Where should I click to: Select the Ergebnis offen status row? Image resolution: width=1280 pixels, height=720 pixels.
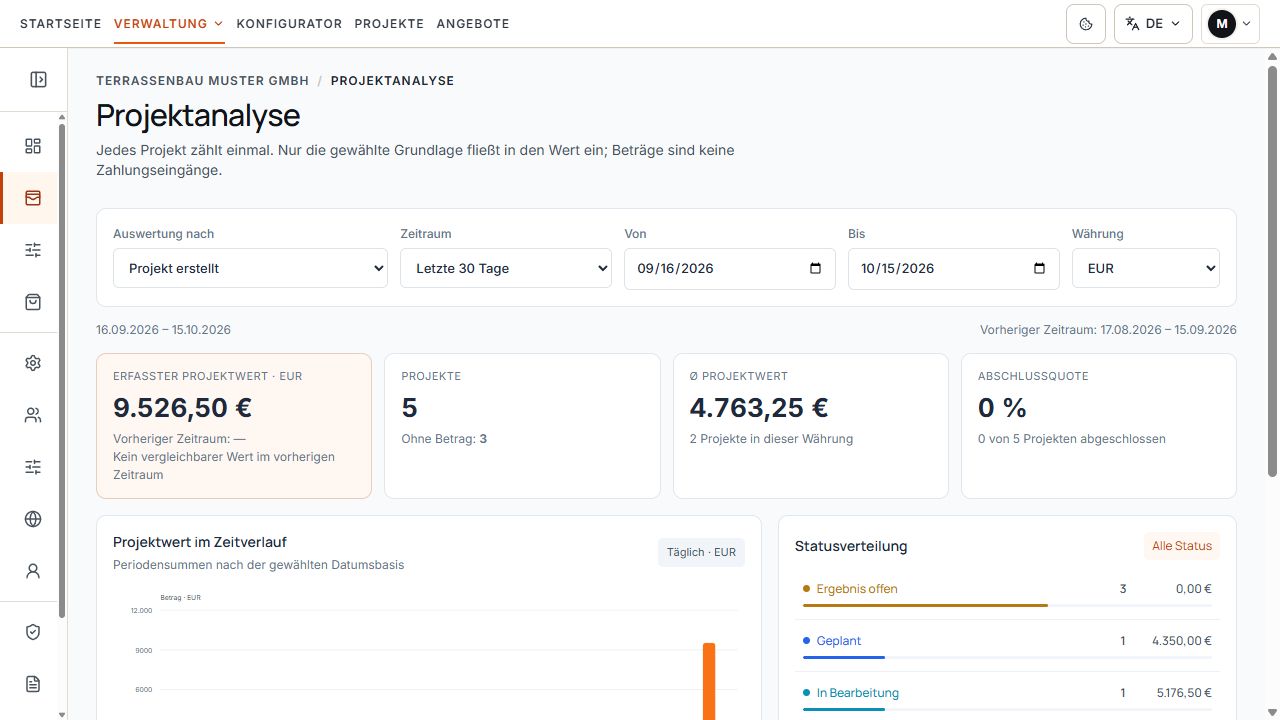[x=1007, y=593]
